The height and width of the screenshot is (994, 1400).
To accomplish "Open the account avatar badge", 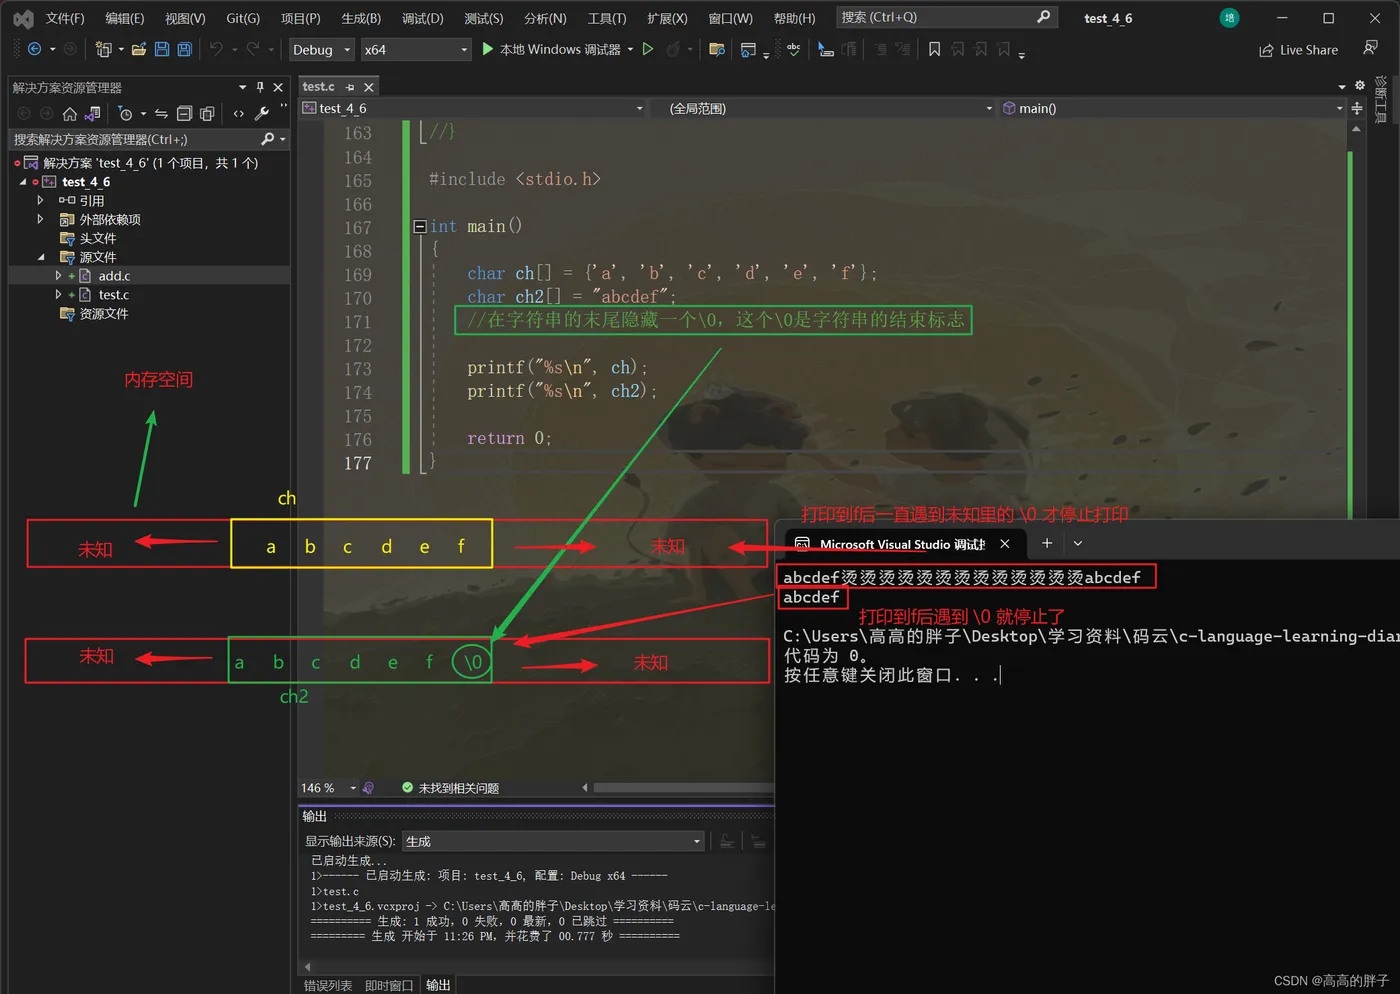I will click(1230, 18).
